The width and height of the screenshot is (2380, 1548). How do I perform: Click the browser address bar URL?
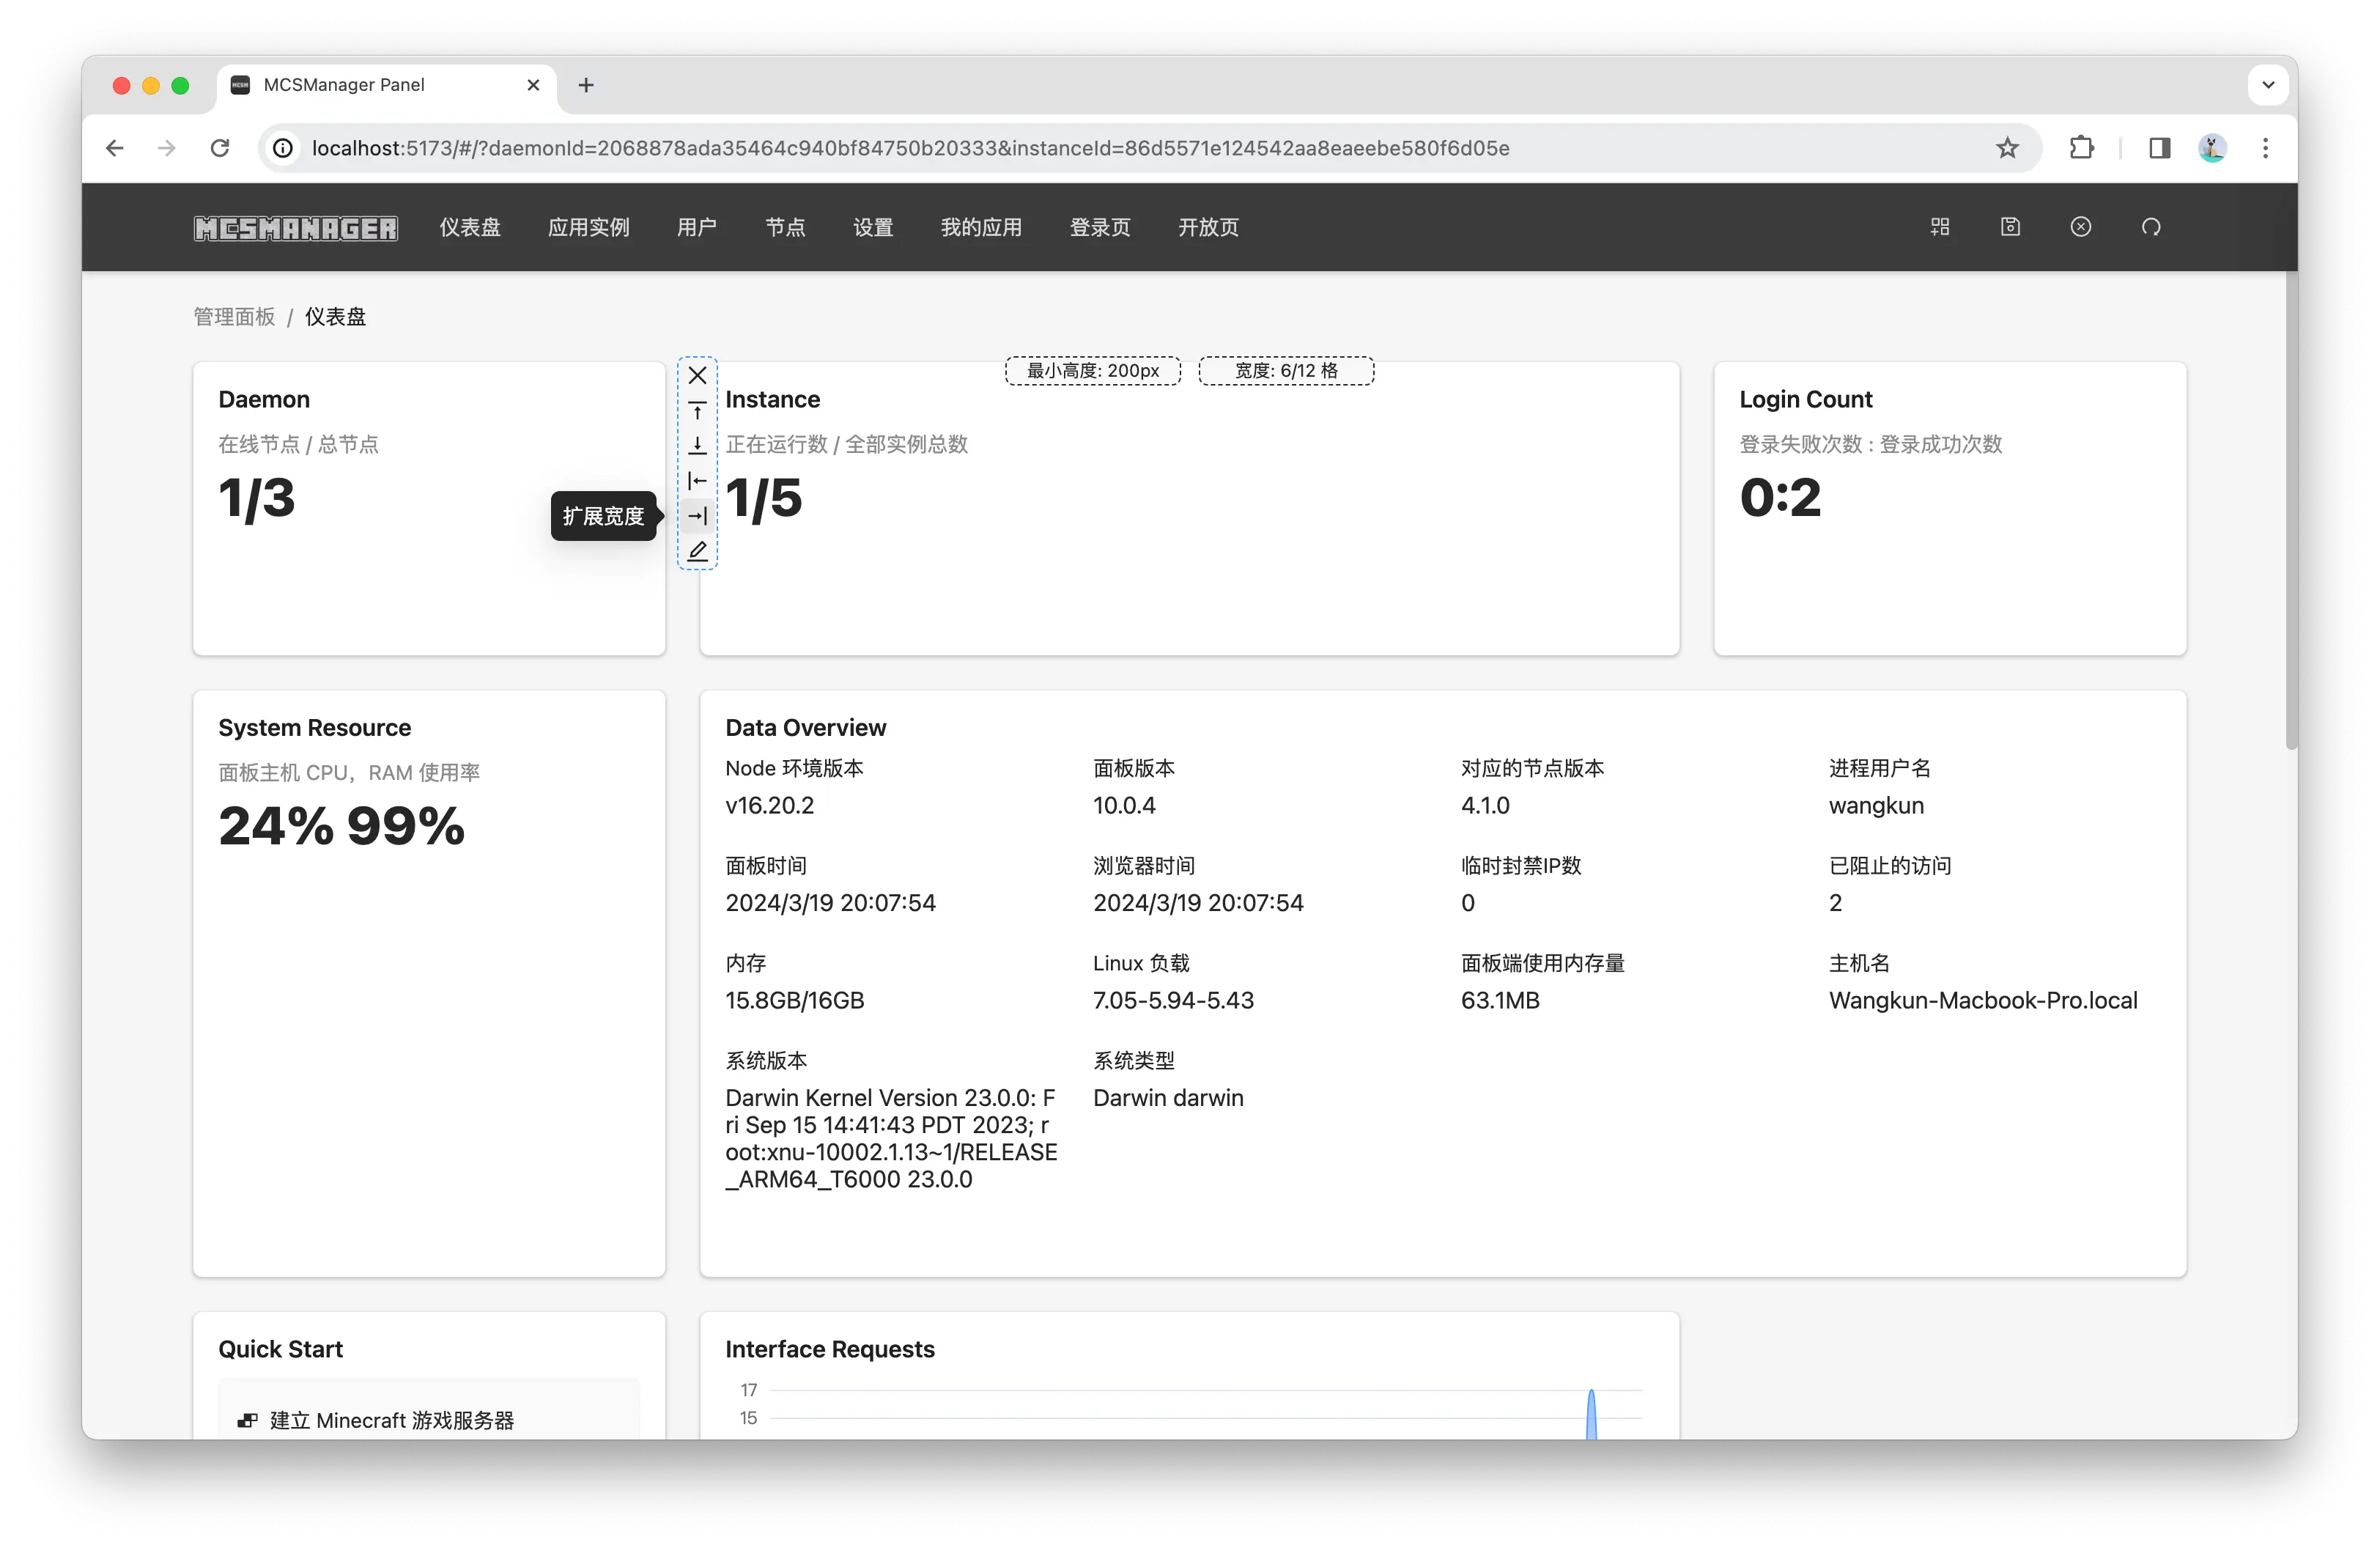[910, 148]
